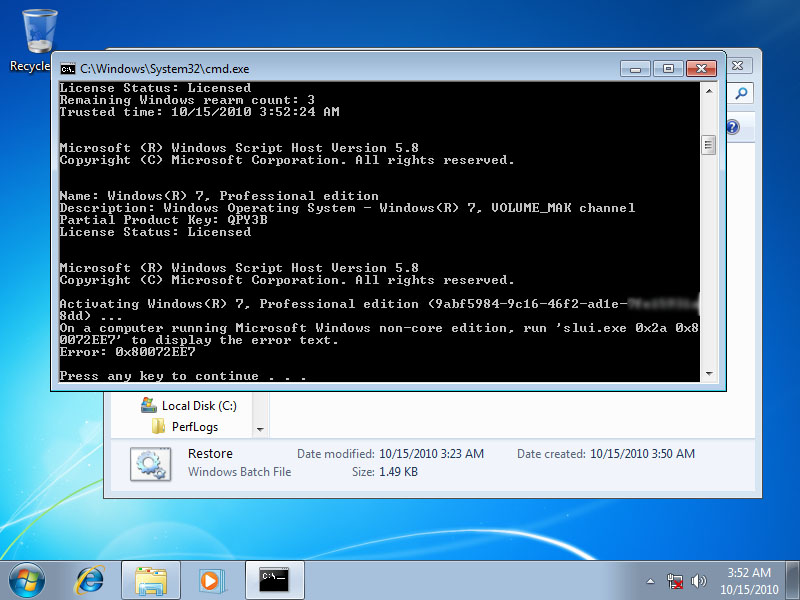Click 'Press any key to continue' line
The height and width of the screenshot is (600, 800).
(x=183, y=376)
